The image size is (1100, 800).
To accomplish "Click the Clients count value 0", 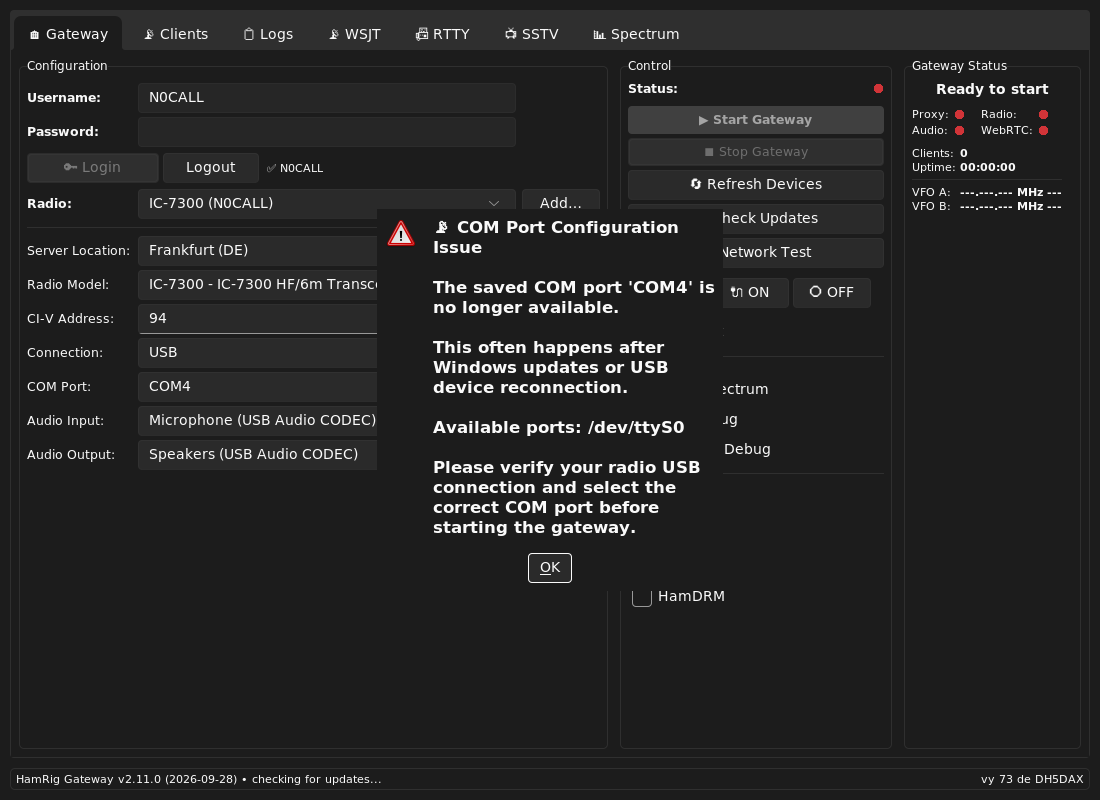I will point(964,153).
